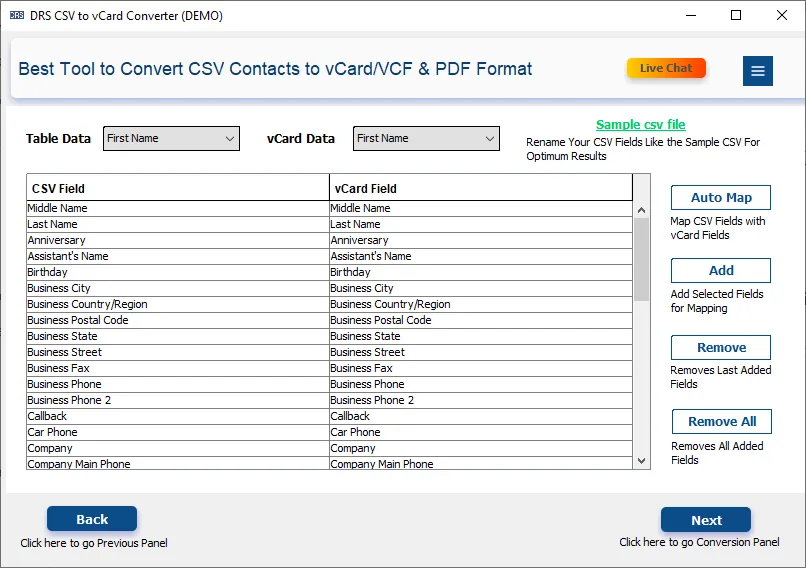Image resolution: width=806 pixels, height=568 pixels.
Task: Click Next to go to Conversion Panel
Action: [x=706, y=520]
